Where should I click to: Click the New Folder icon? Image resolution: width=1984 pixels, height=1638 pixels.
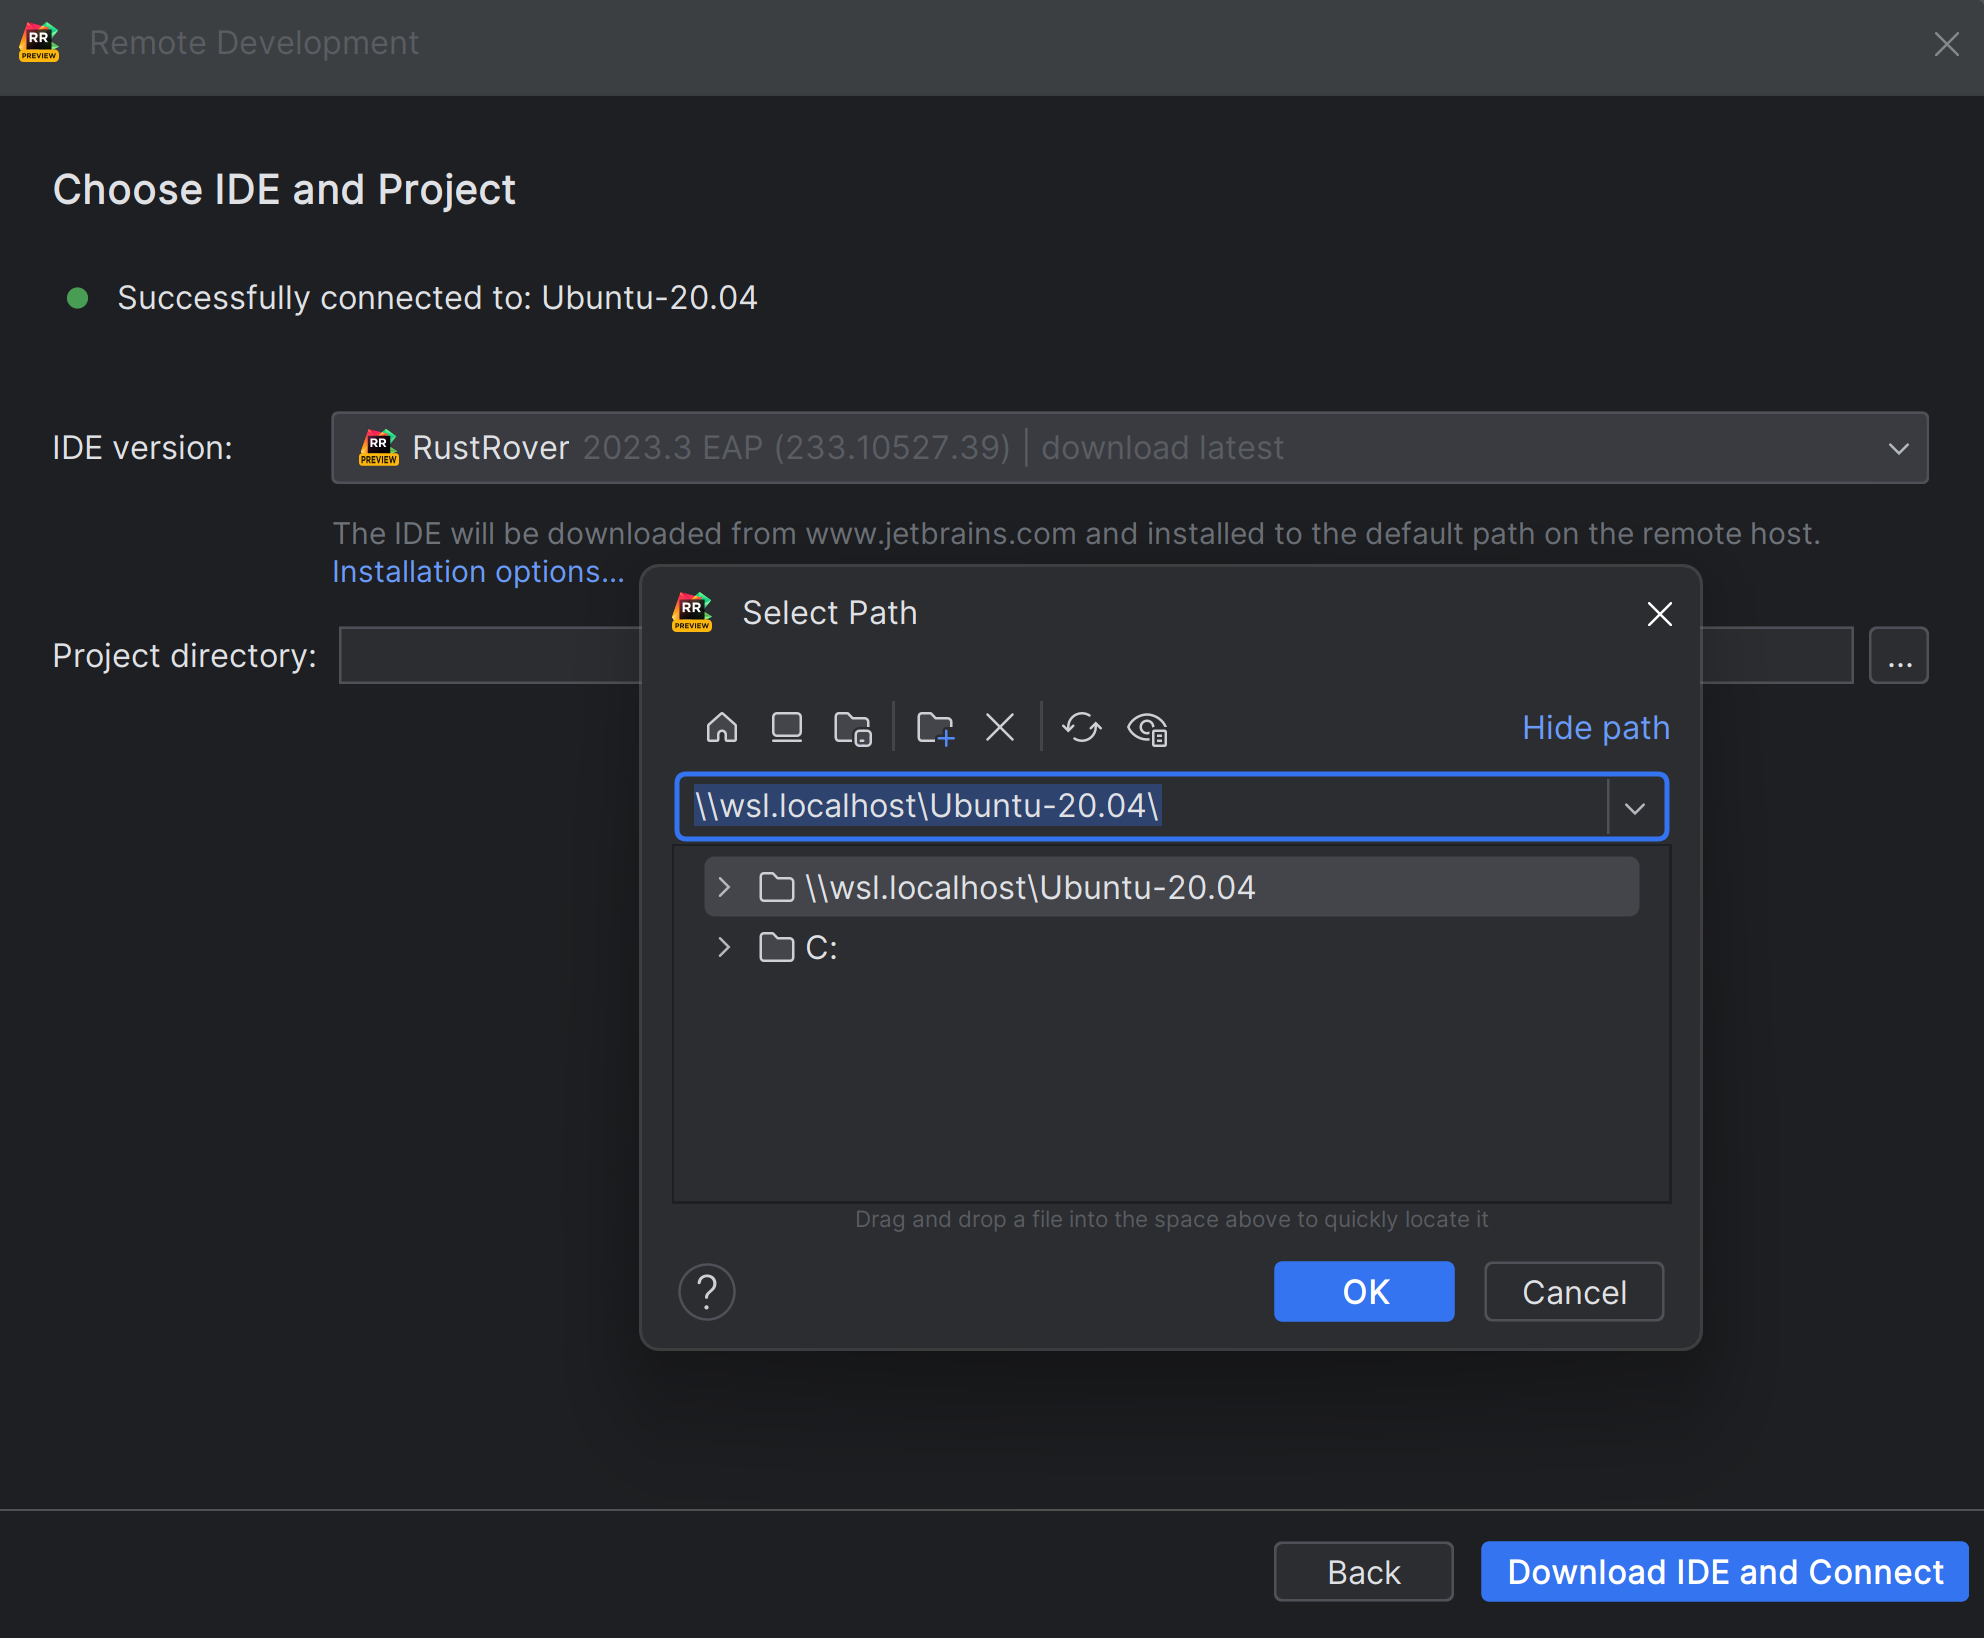935,728
